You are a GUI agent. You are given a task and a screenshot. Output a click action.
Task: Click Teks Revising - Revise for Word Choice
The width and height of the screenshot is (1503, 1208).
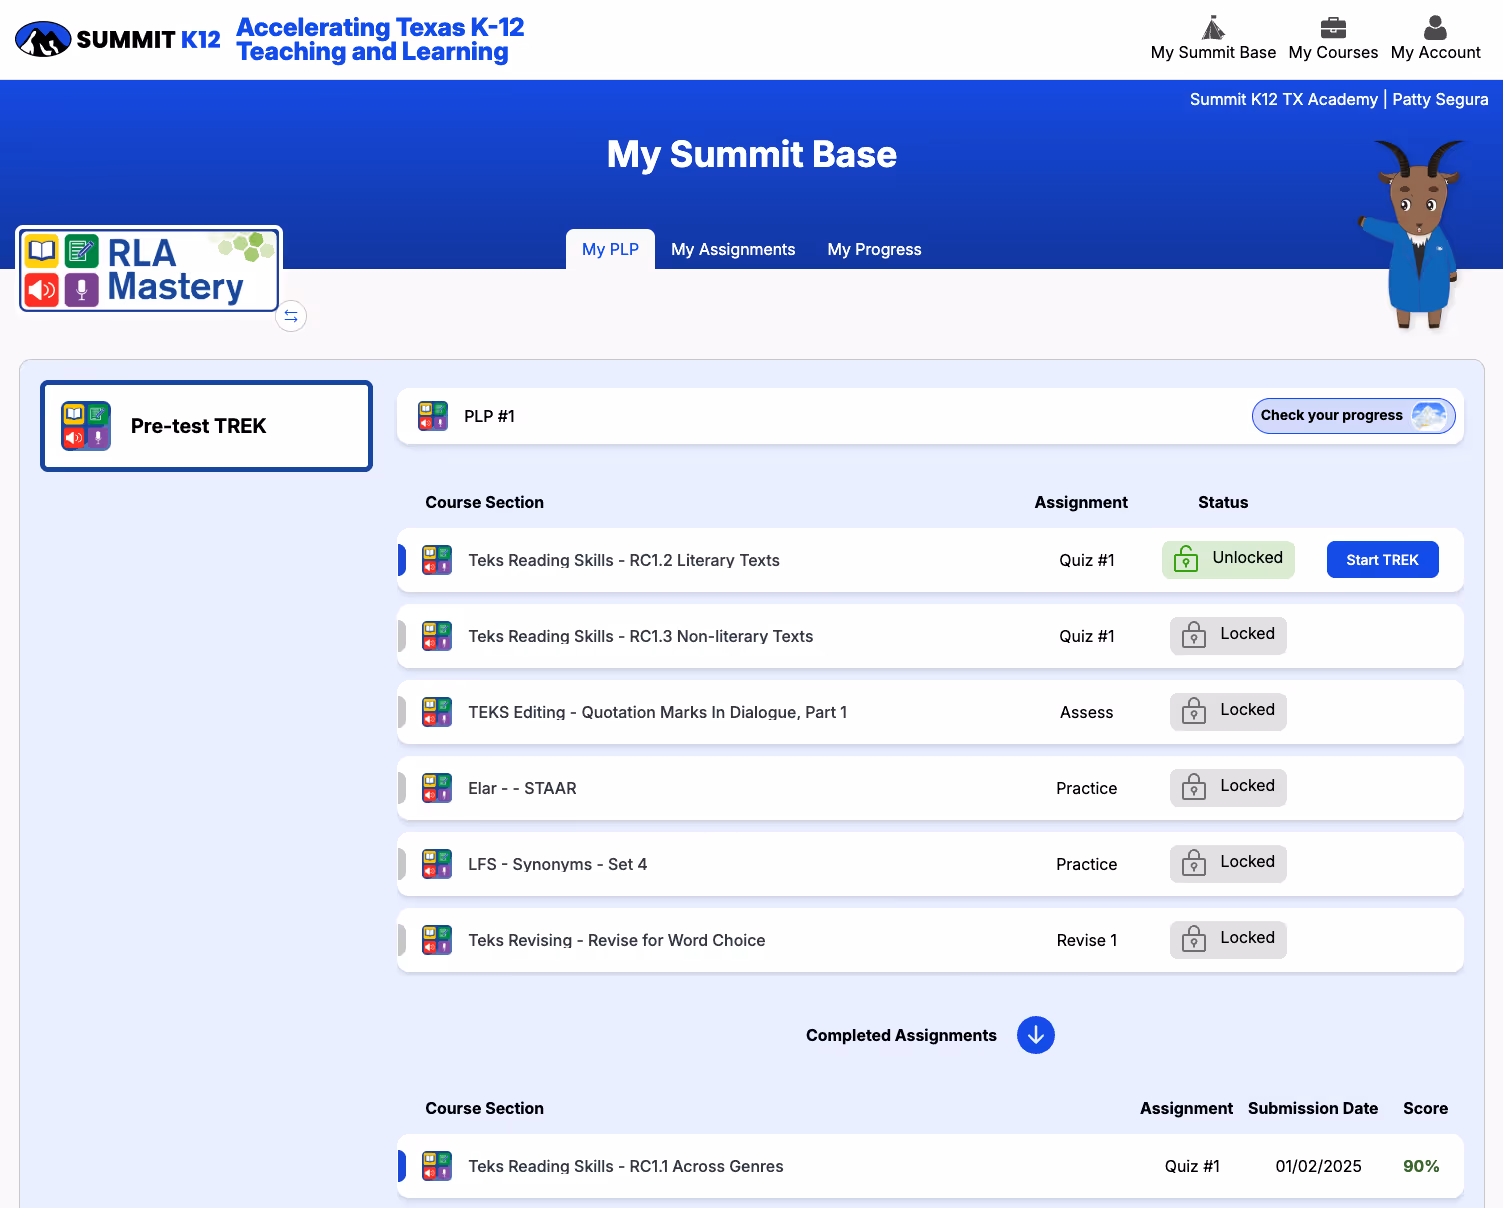616,940
